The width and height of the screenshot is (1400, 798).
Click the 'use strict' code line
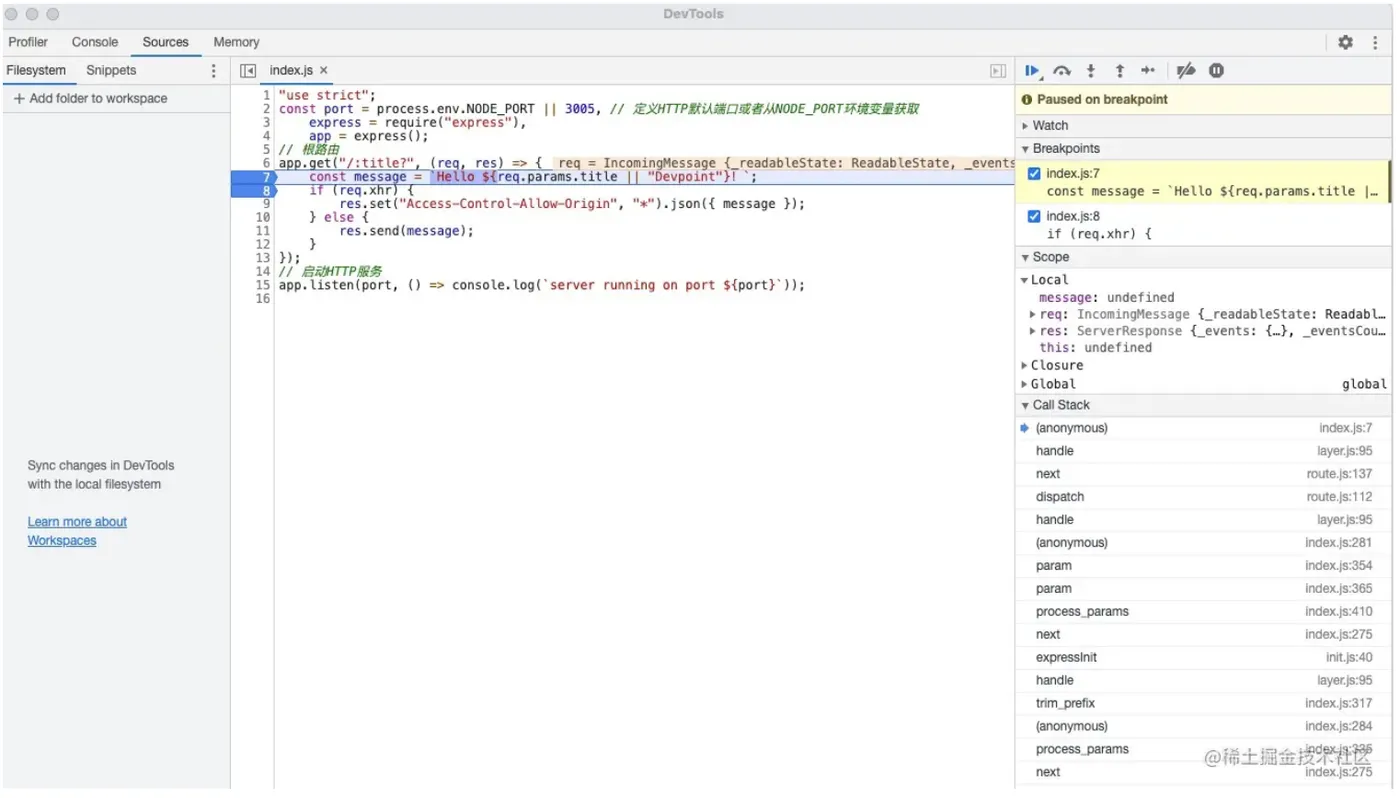click(x=327, y=95)
